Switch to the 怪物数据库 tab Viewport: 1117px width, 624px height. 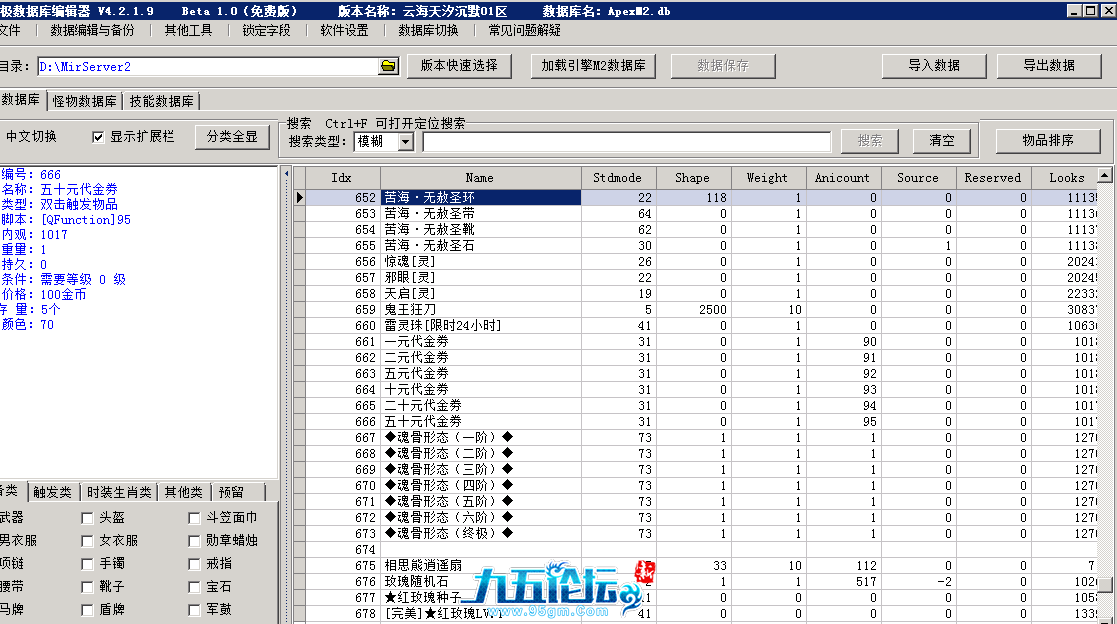84,101
